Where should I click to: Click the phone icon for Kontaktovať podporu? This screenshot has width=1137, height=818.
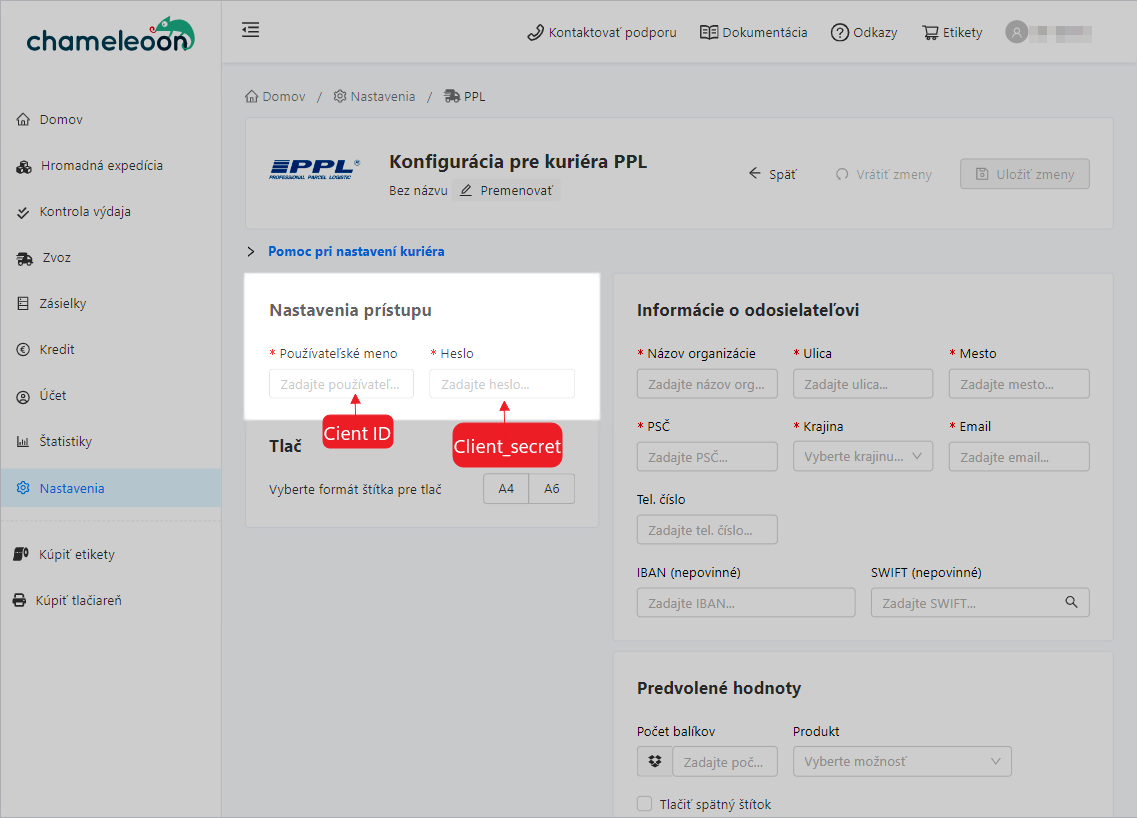click(535, 32)
